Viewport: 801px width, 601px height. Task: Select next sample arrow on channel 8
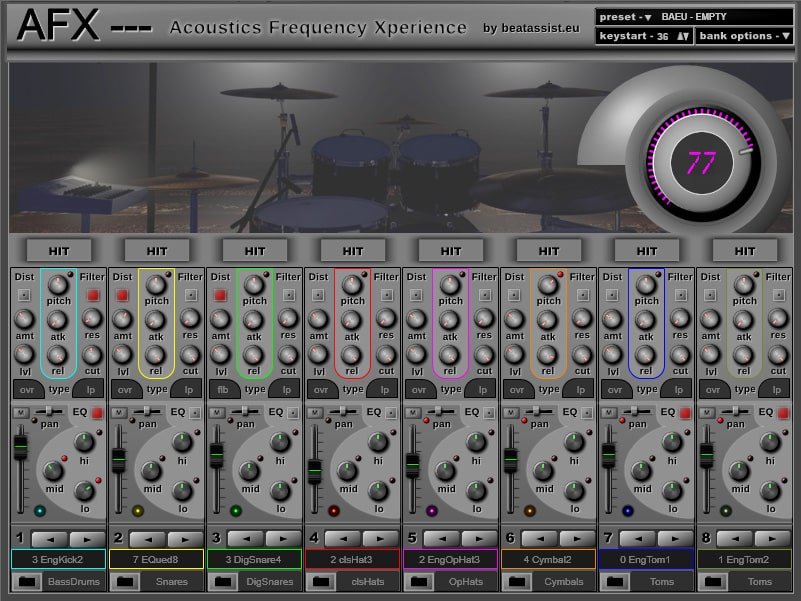pyautogui.click(x=772, y=539)
